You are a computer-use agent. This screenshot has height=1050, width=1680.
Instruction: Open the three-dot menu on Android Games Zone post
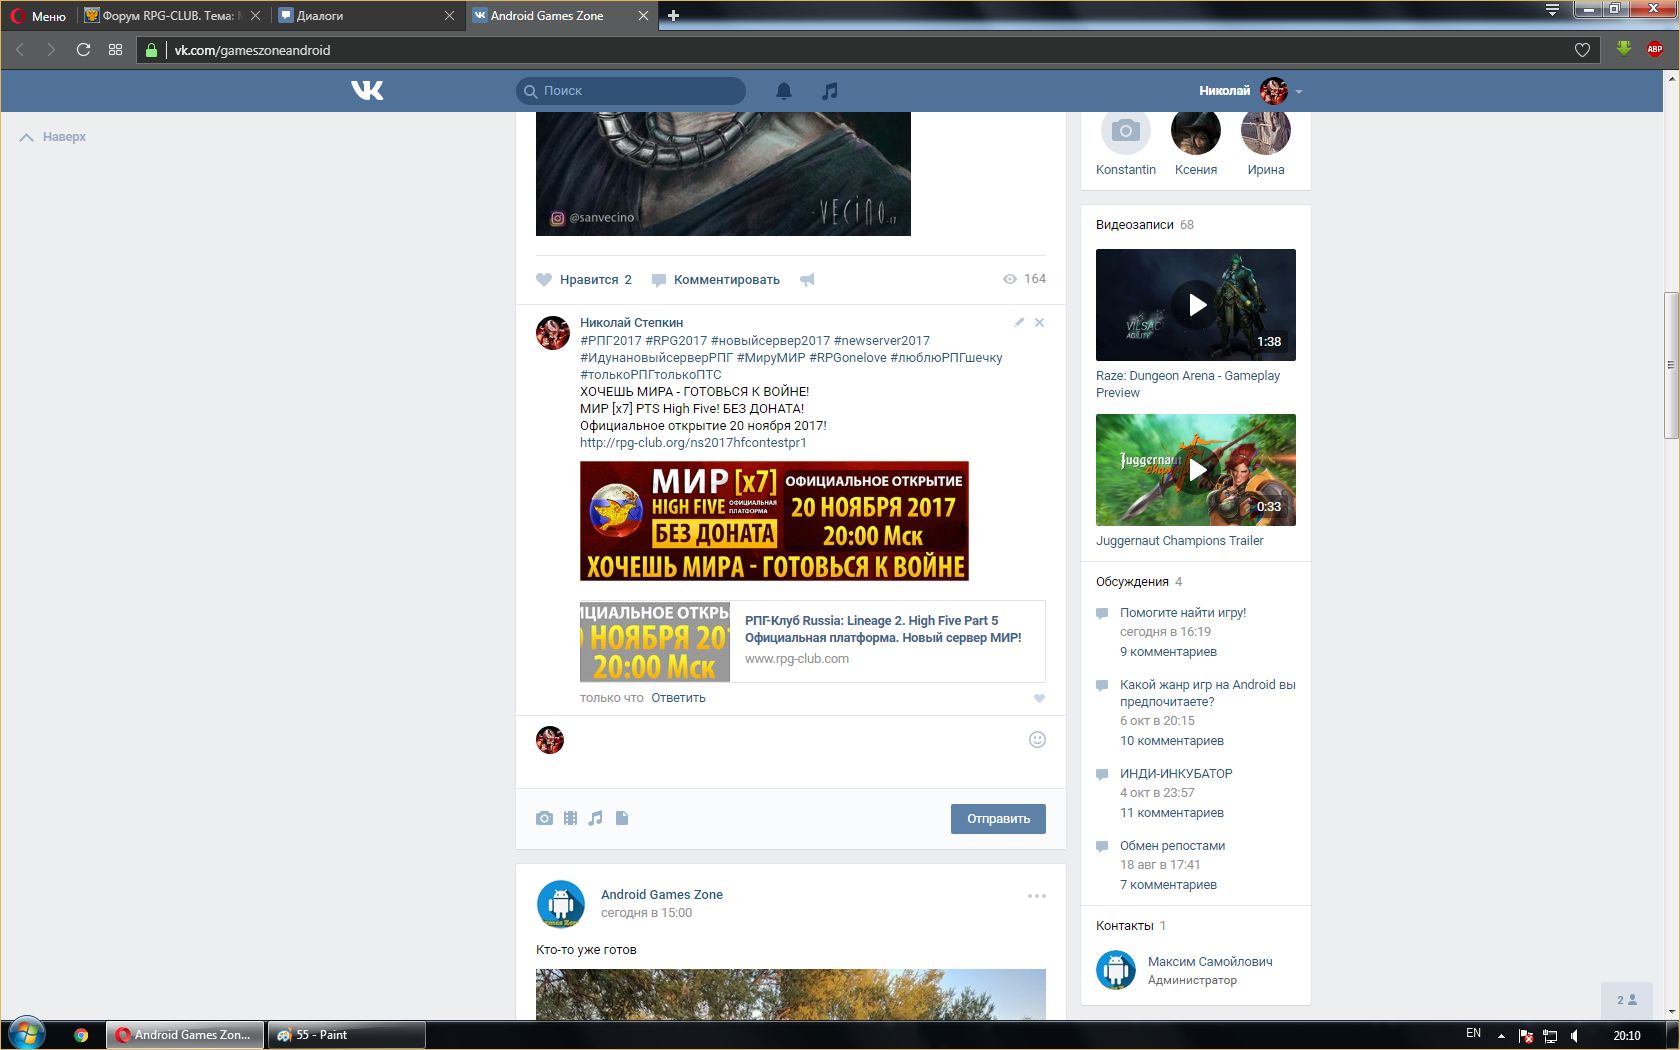pos(1037,896)
